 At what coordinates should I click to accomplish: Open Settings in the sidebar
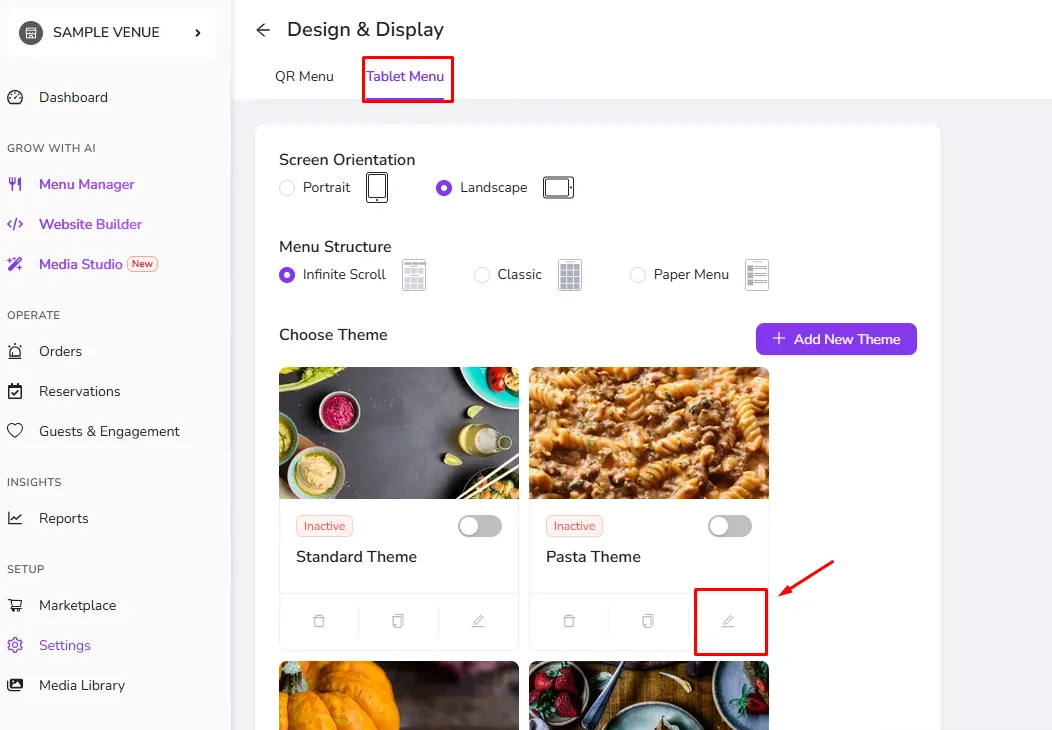pos(64,645)
